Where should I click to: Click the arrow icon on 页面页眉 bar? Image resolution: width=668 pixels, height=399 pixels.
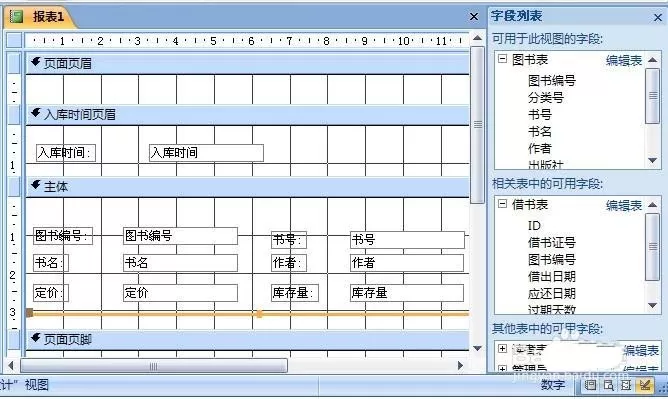pos(36,62)
